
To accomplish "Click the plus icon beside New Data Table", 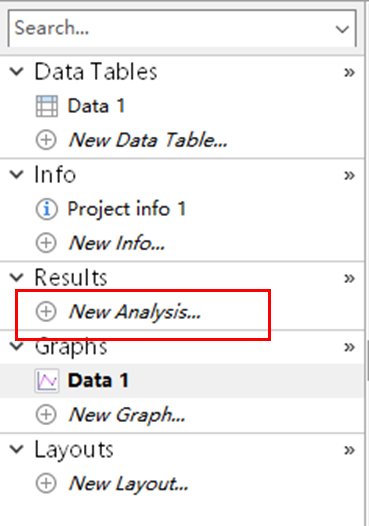I will tap(46, 140).
